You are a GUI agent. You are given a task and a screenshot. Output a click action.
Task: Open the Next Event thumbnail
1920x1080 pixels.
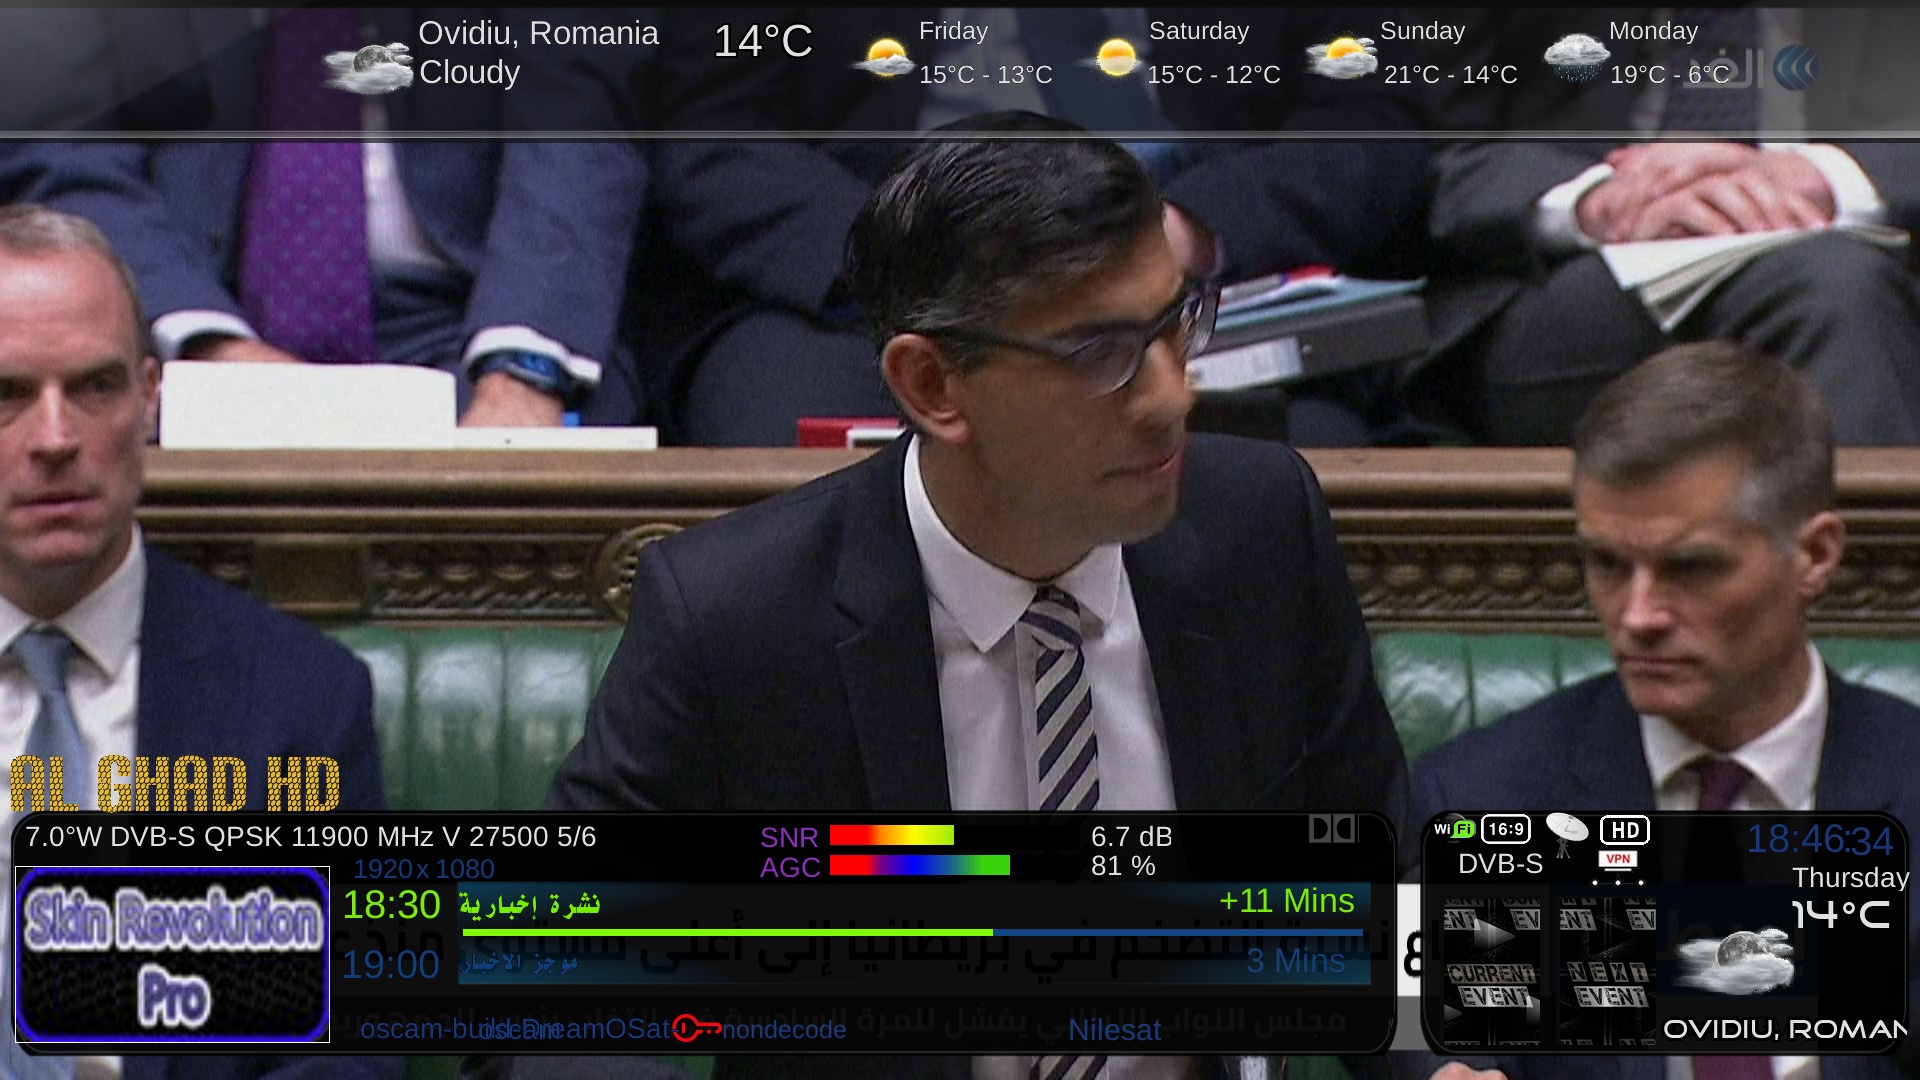pyautogui.click(x=1608, y=971)
